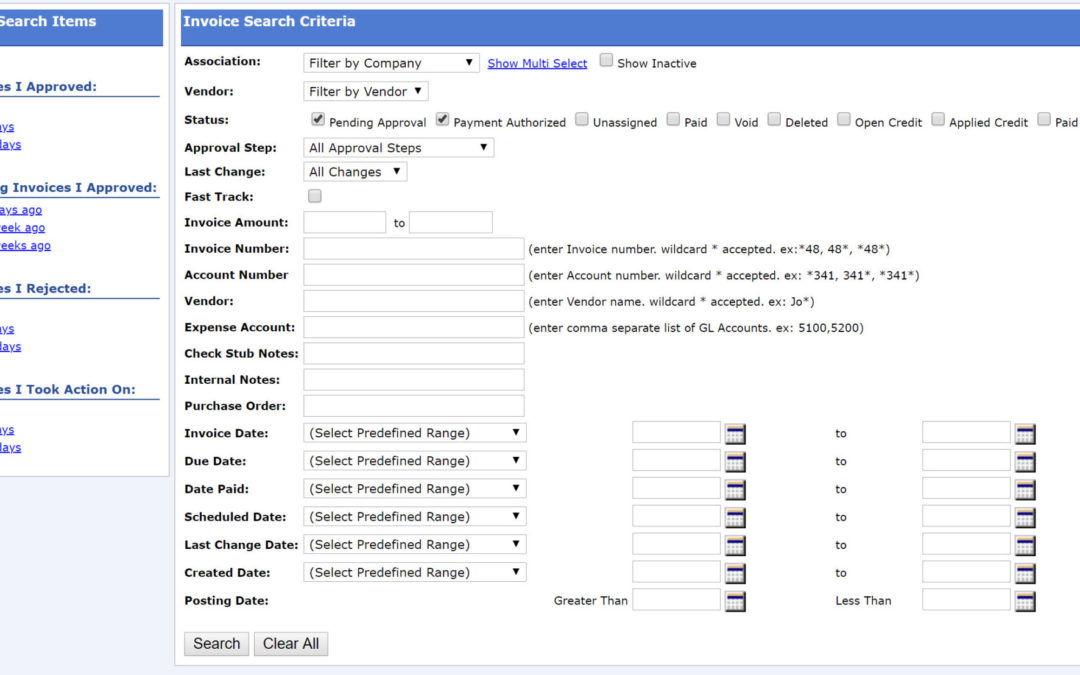
Task: Check the Show Inactive checkbox
Action: coord(606,60)
